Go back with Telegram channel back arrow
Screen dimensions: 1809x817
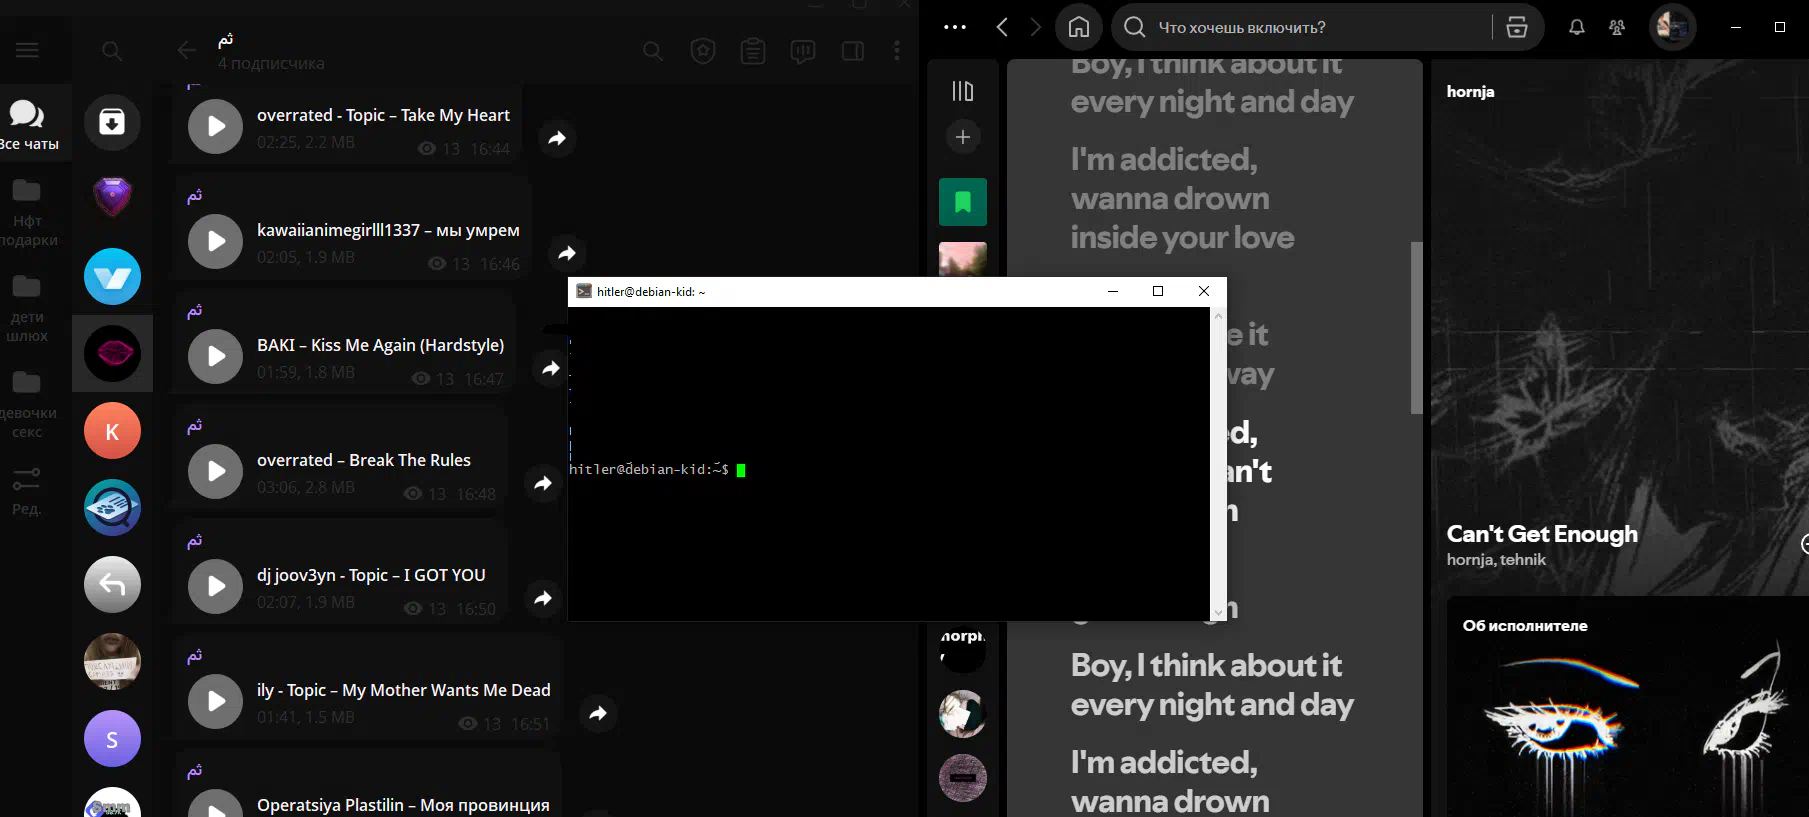[x=186, y=50]
